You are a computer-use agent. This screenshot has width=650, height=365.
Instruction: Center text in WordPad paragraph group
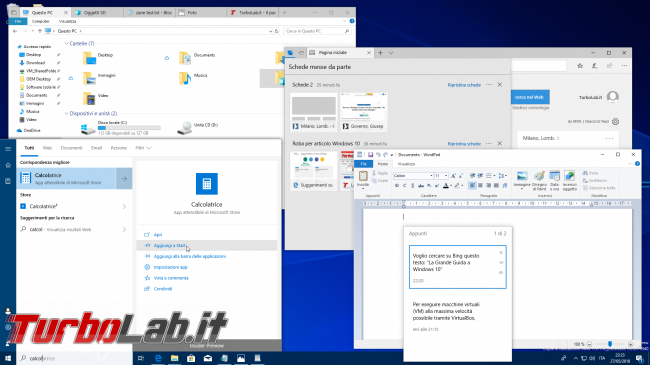pyautogui.click(x=480, y=185)
